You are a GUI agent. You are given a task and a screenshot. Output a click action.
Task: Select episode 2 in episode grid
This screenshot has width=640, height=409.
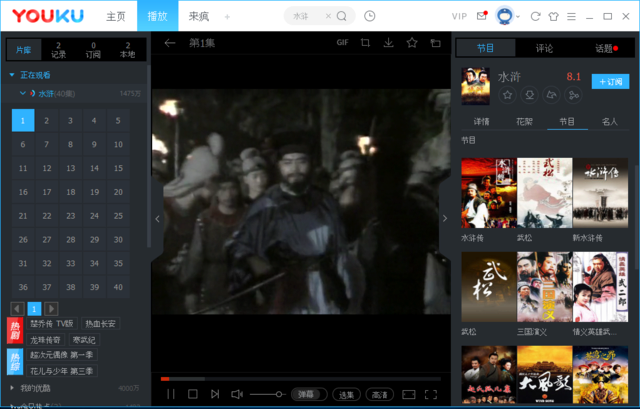[47, 120]
